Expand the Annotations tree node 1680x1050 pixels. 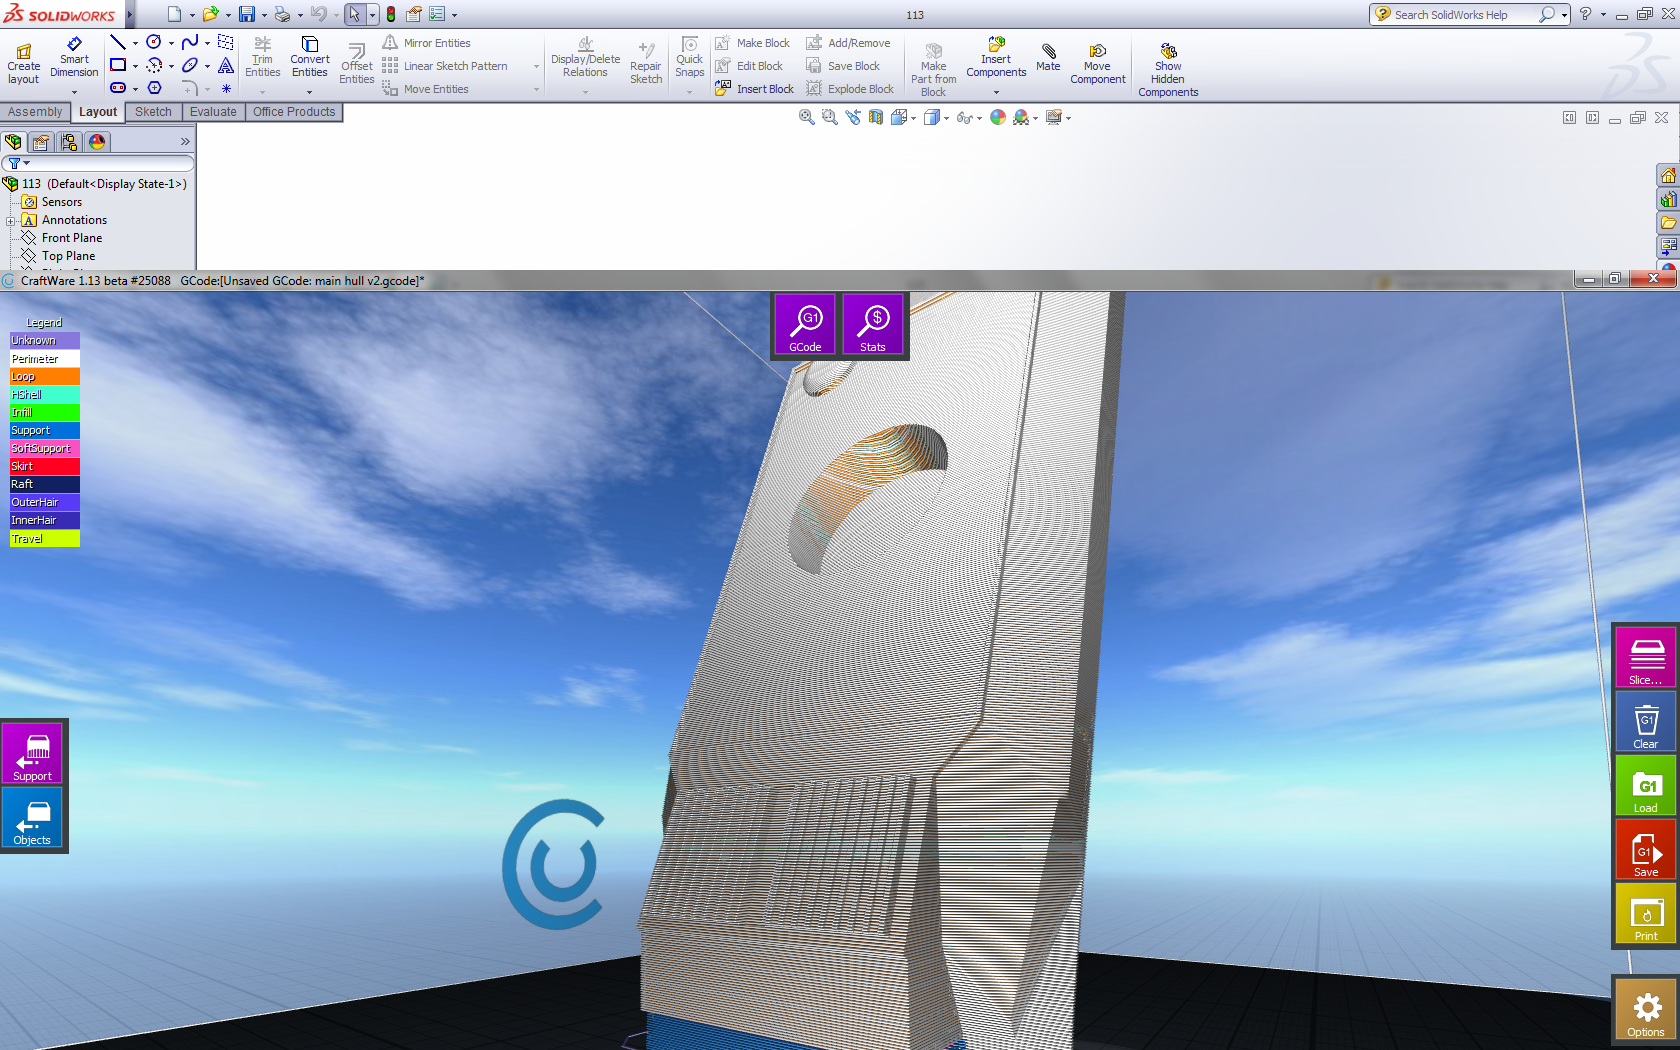10,221
